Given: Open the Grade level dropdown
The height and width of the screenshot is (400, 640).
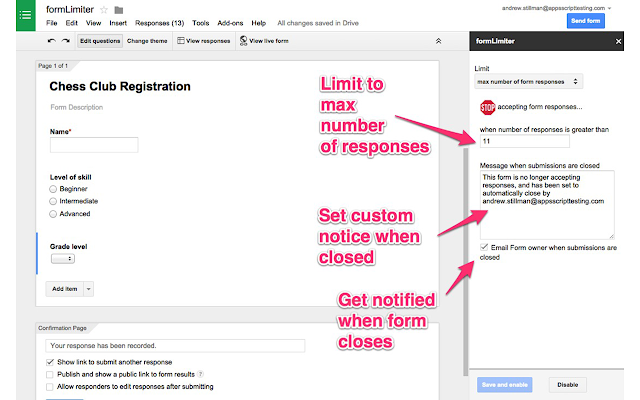Looking at the screenshot, I should 62,258.
